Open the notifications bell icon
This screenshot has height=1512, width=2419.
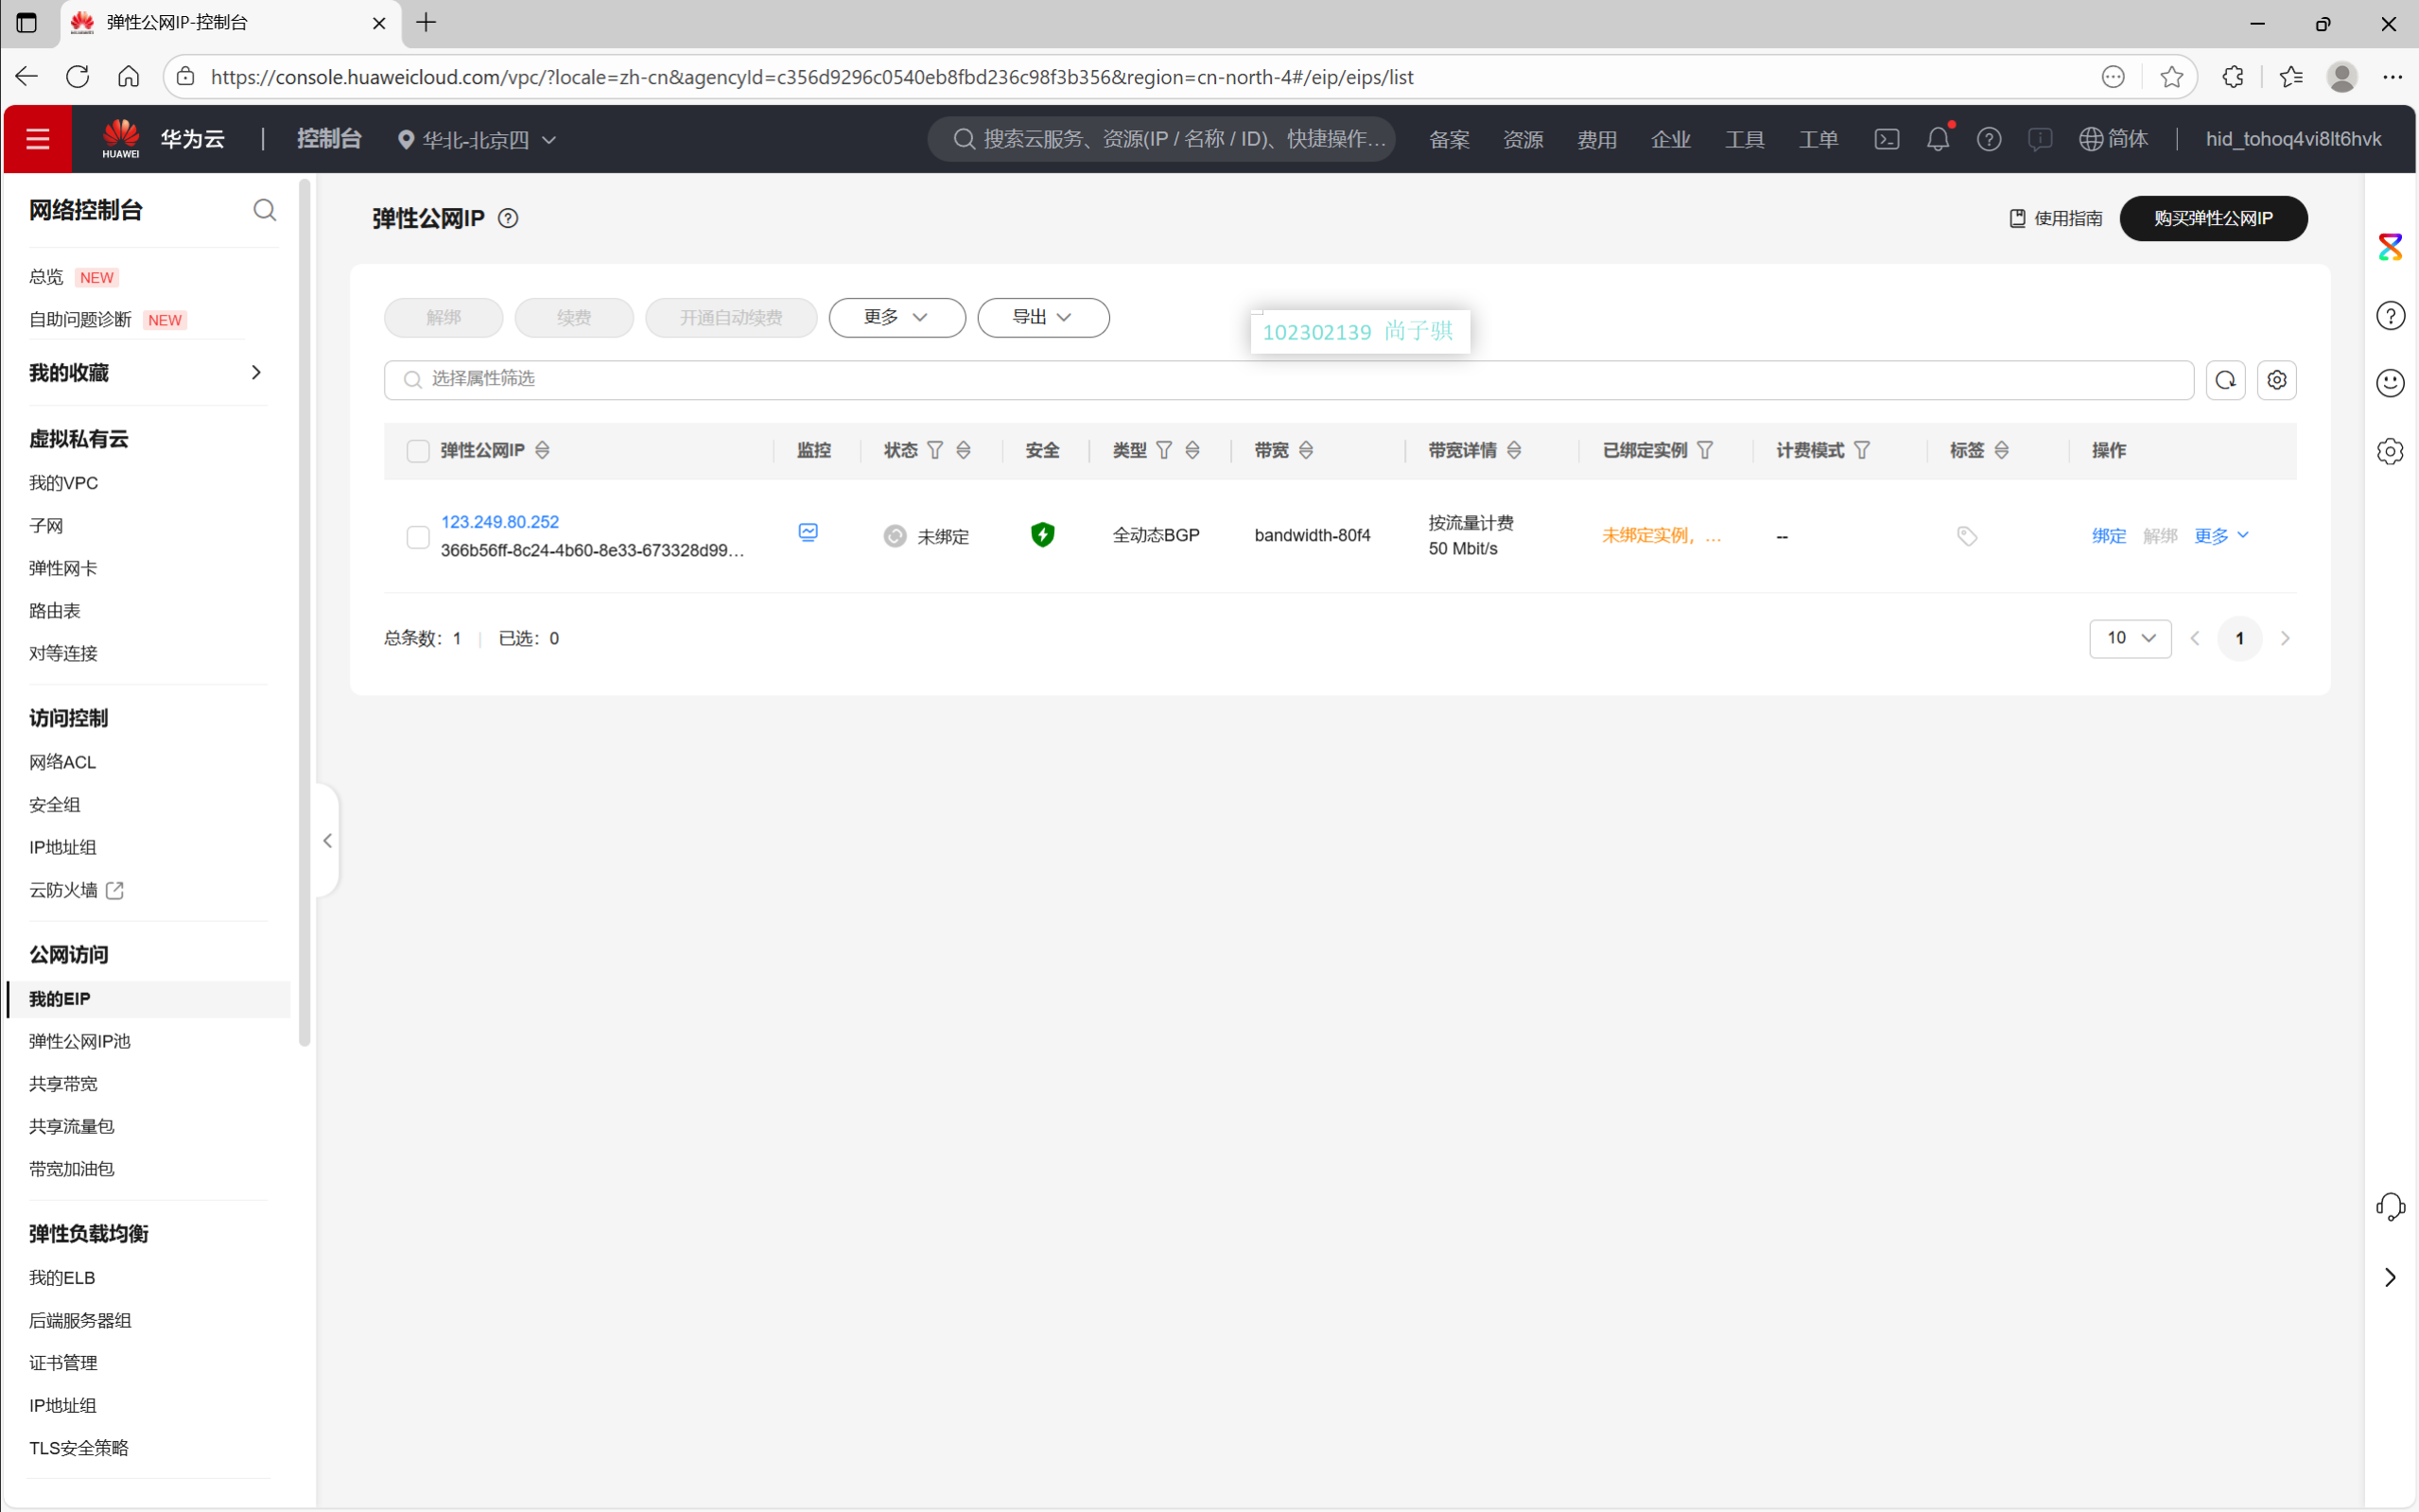pos(1937,139)
